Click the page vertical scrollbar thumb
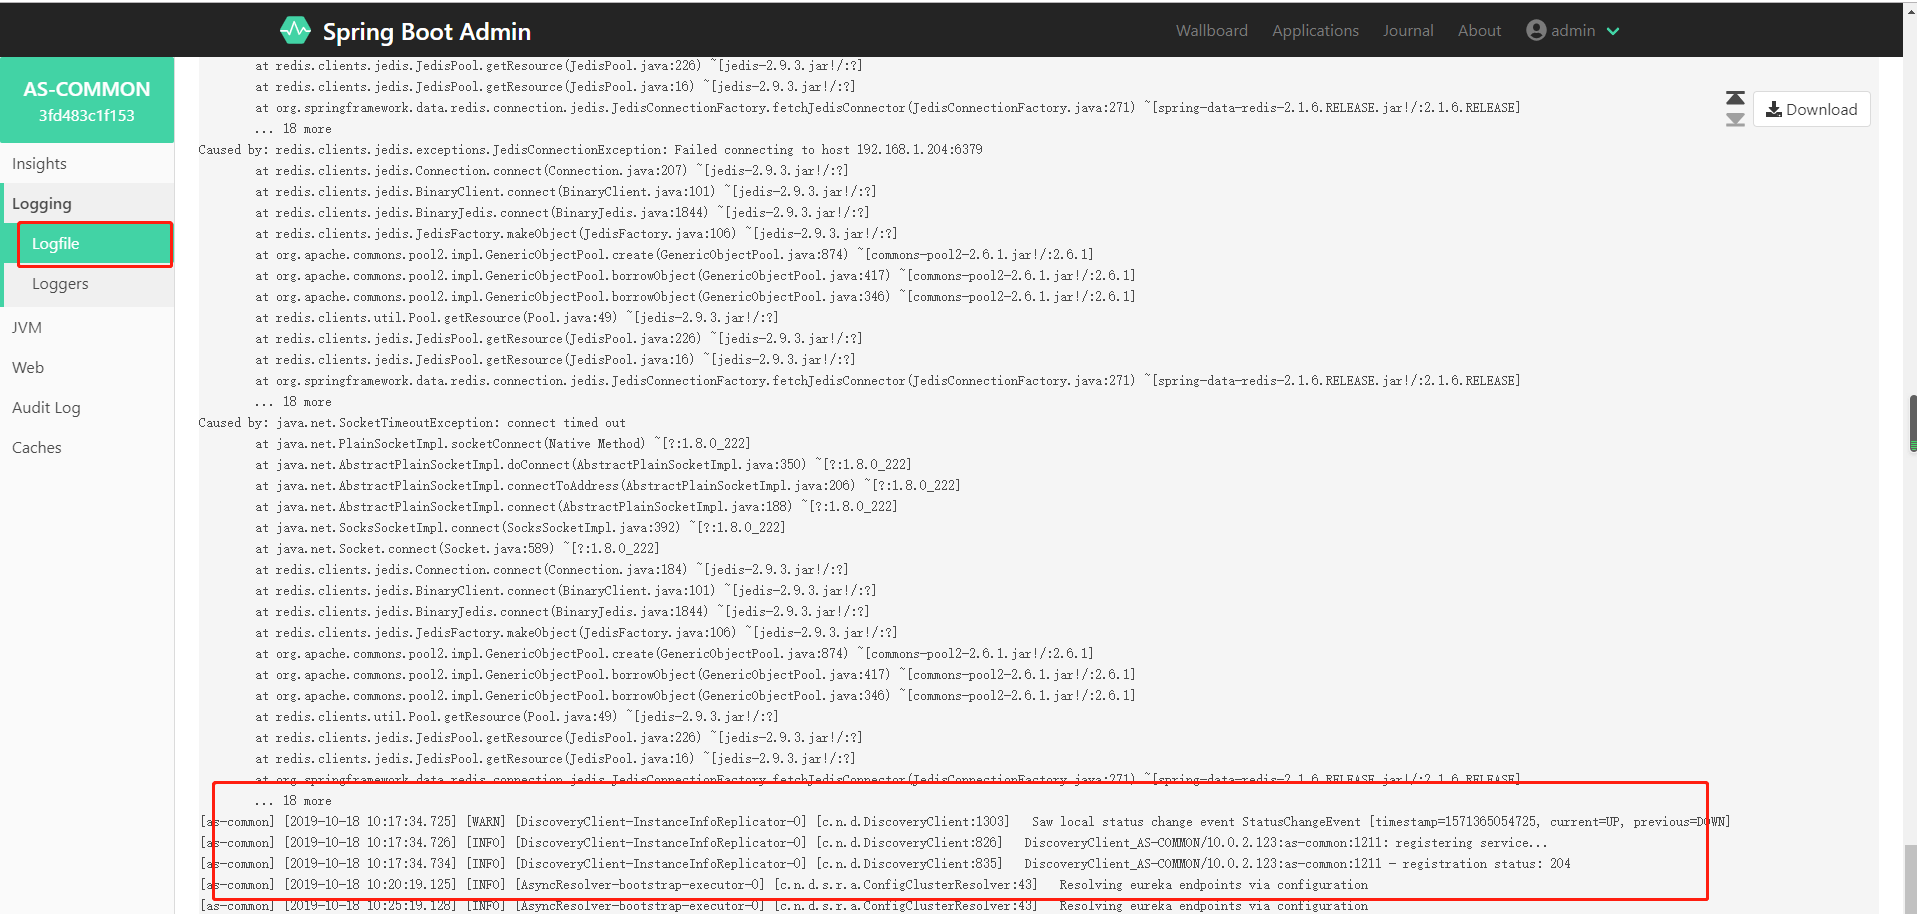 click(1912, 424)
